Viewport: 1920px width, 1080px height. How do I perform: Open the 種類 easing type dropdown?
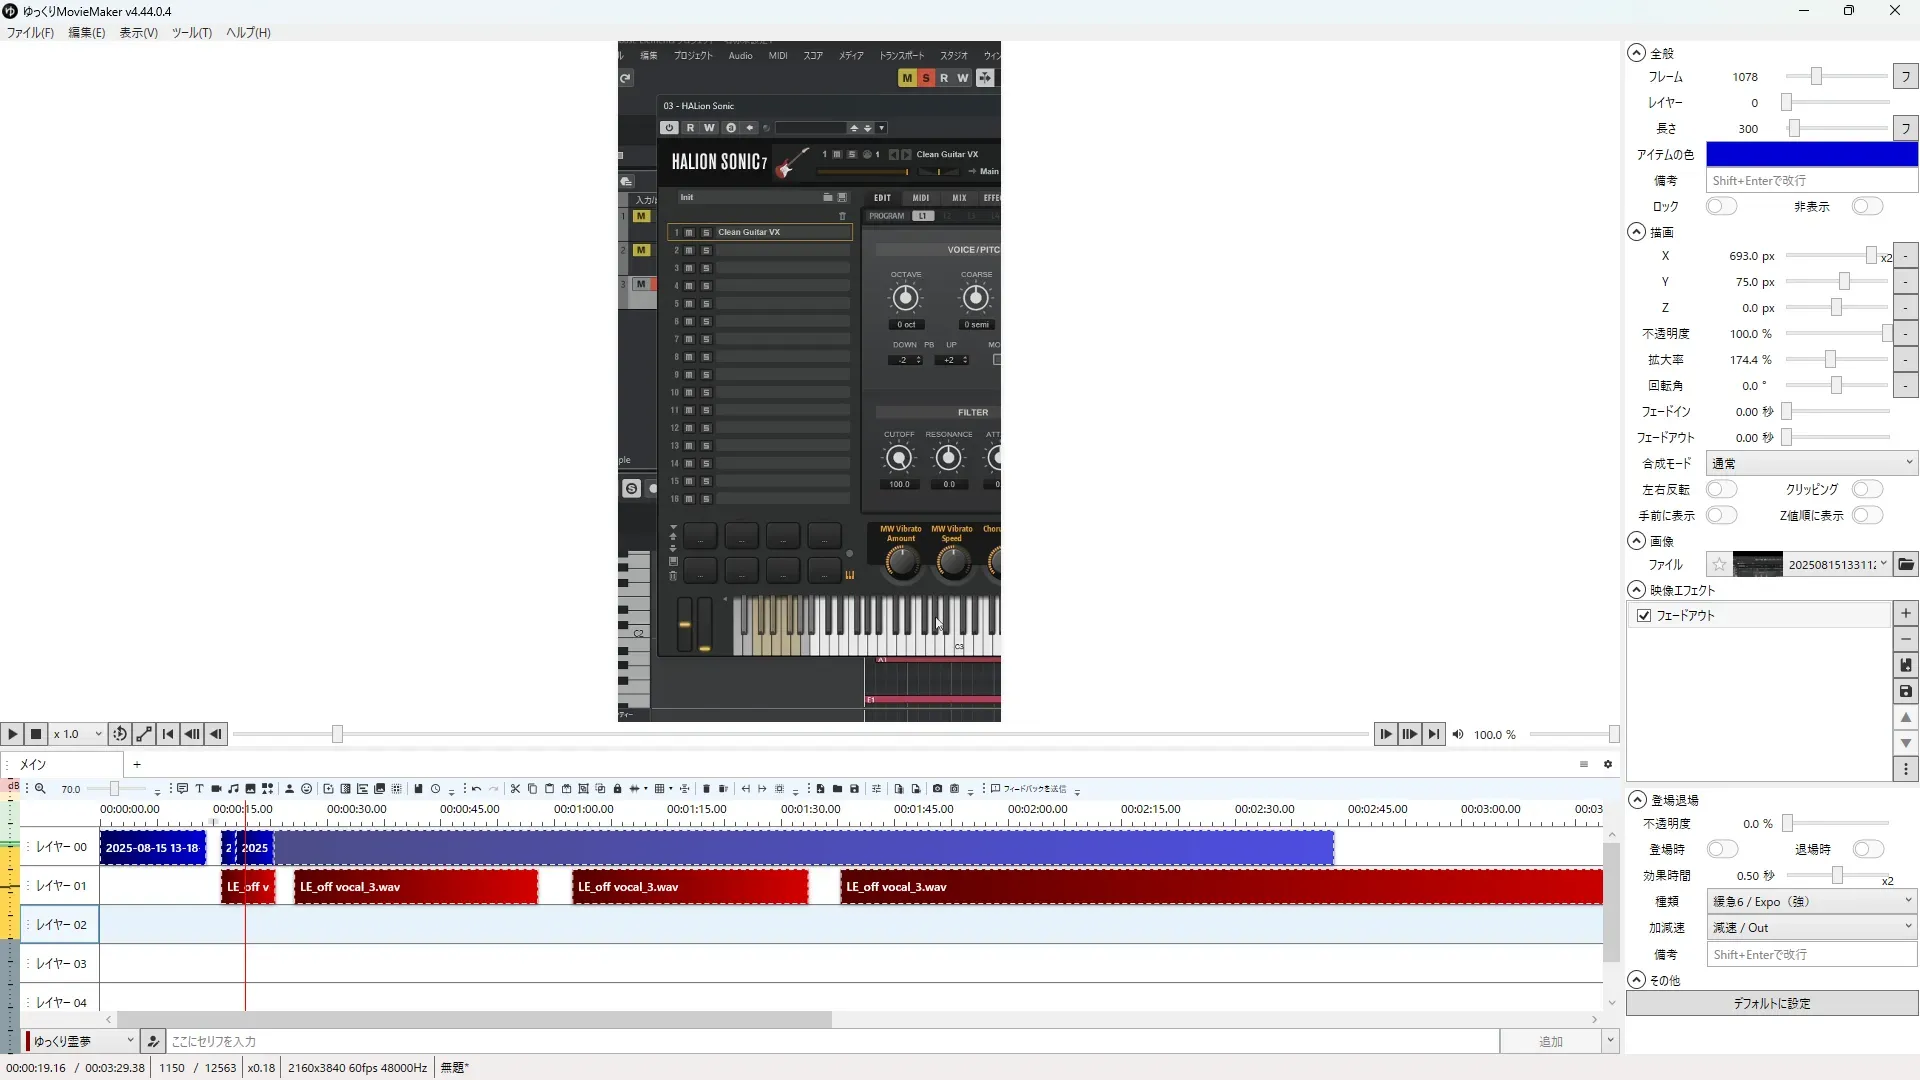coord(1811,902)
